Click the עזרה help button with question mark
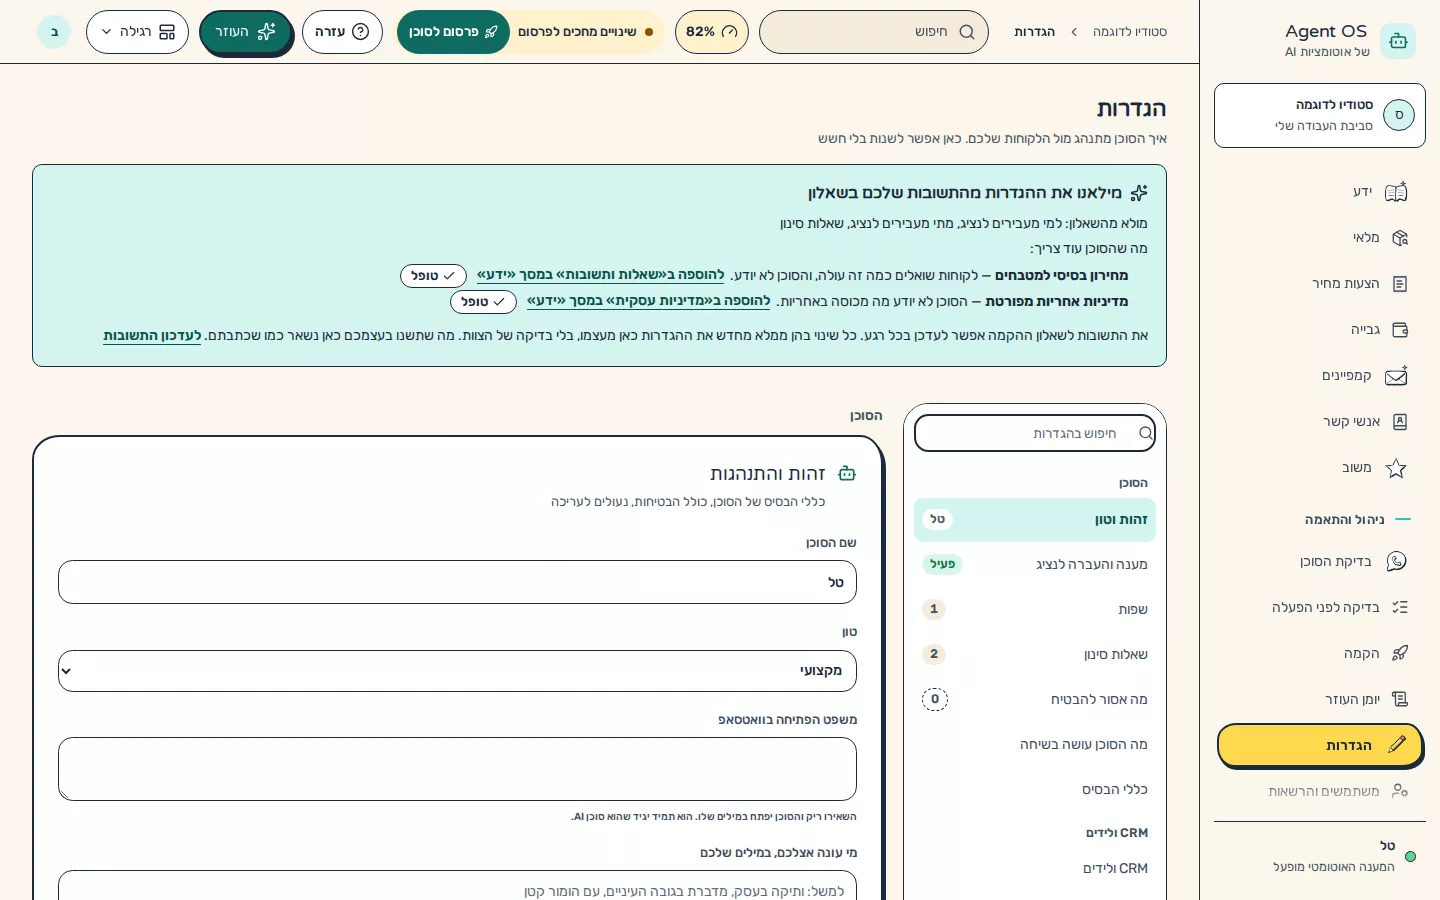Viewport: 1440px width, 900px height. 342,32
